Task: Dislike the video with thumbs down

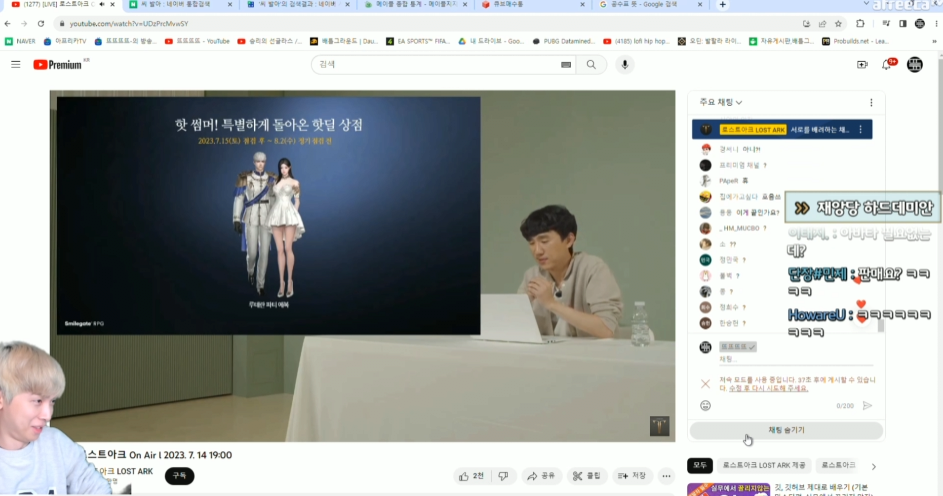Action: (503, 476)
